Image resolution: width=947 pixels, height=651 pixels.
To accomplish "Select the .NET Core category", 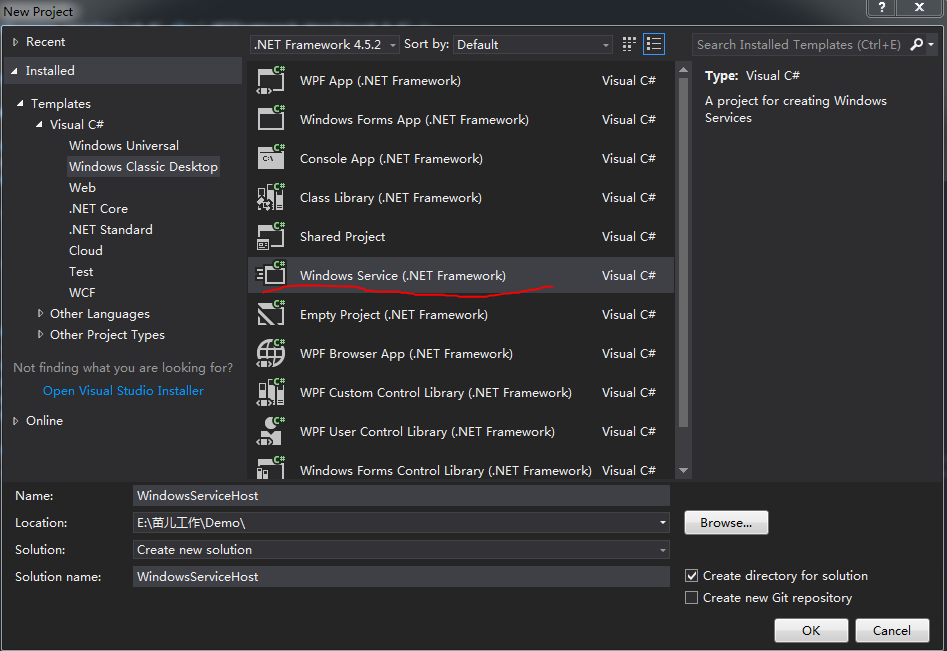I will click(98, 209).
